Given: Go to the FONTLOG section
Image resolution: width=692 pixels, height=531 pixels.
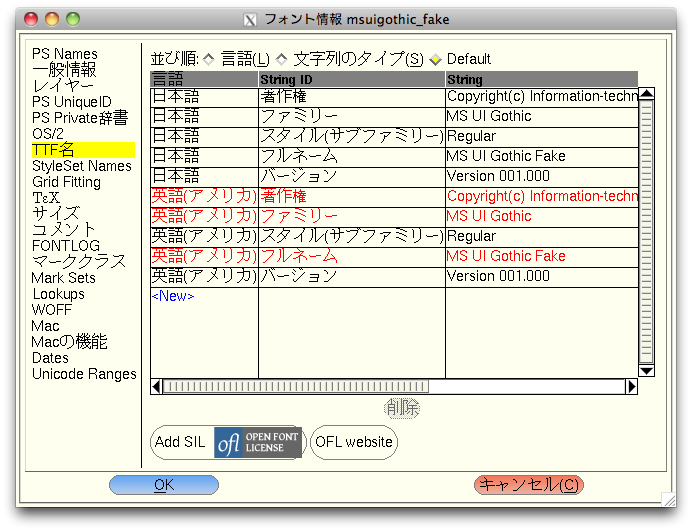Looking at the screenshot, I should coord(66,245).
